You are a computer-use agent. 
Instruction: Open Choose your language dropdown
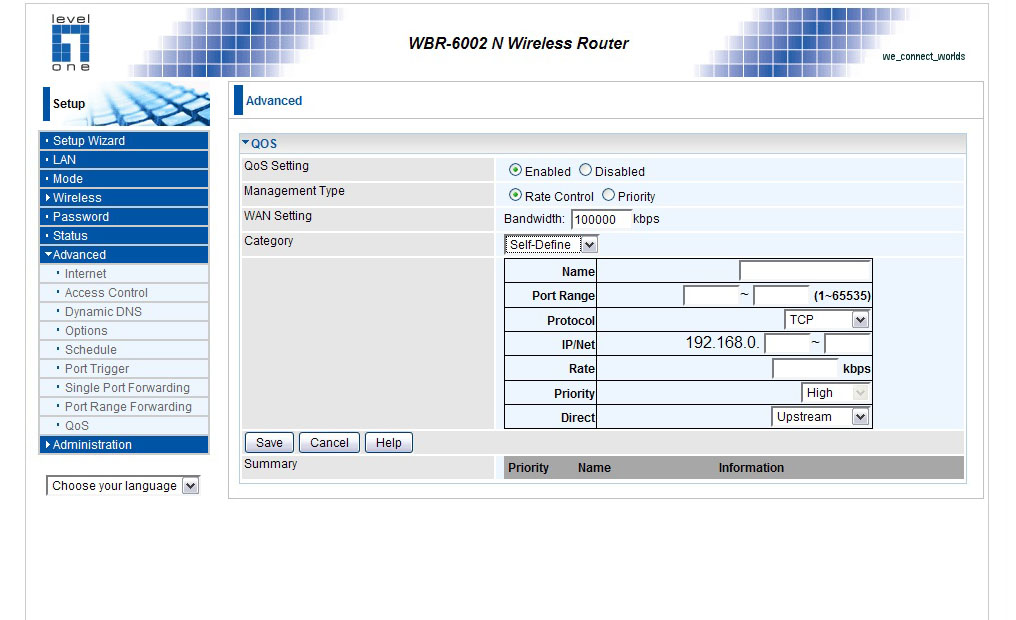pyautogui.click(x=122, y=486)
